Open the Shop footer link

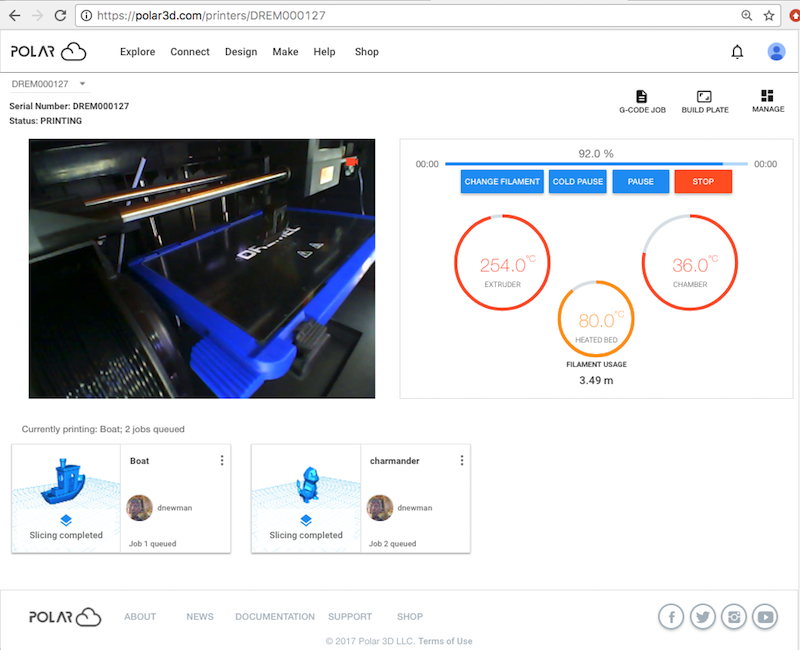tap(410, 617)
